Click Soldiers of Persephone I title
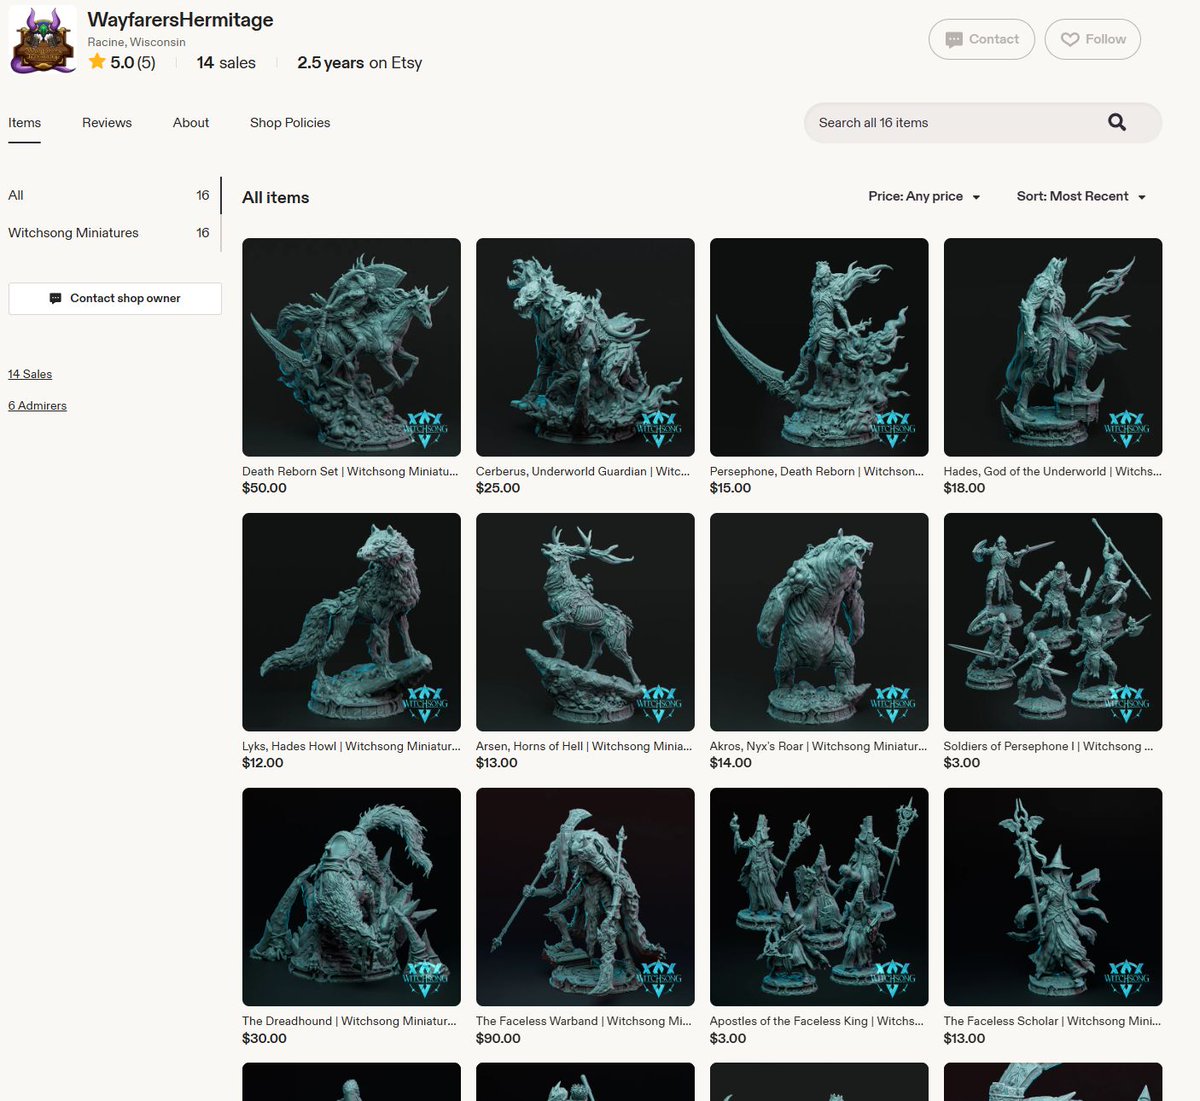This screenshot has height=1101, width=1200. click(1049, 746)
